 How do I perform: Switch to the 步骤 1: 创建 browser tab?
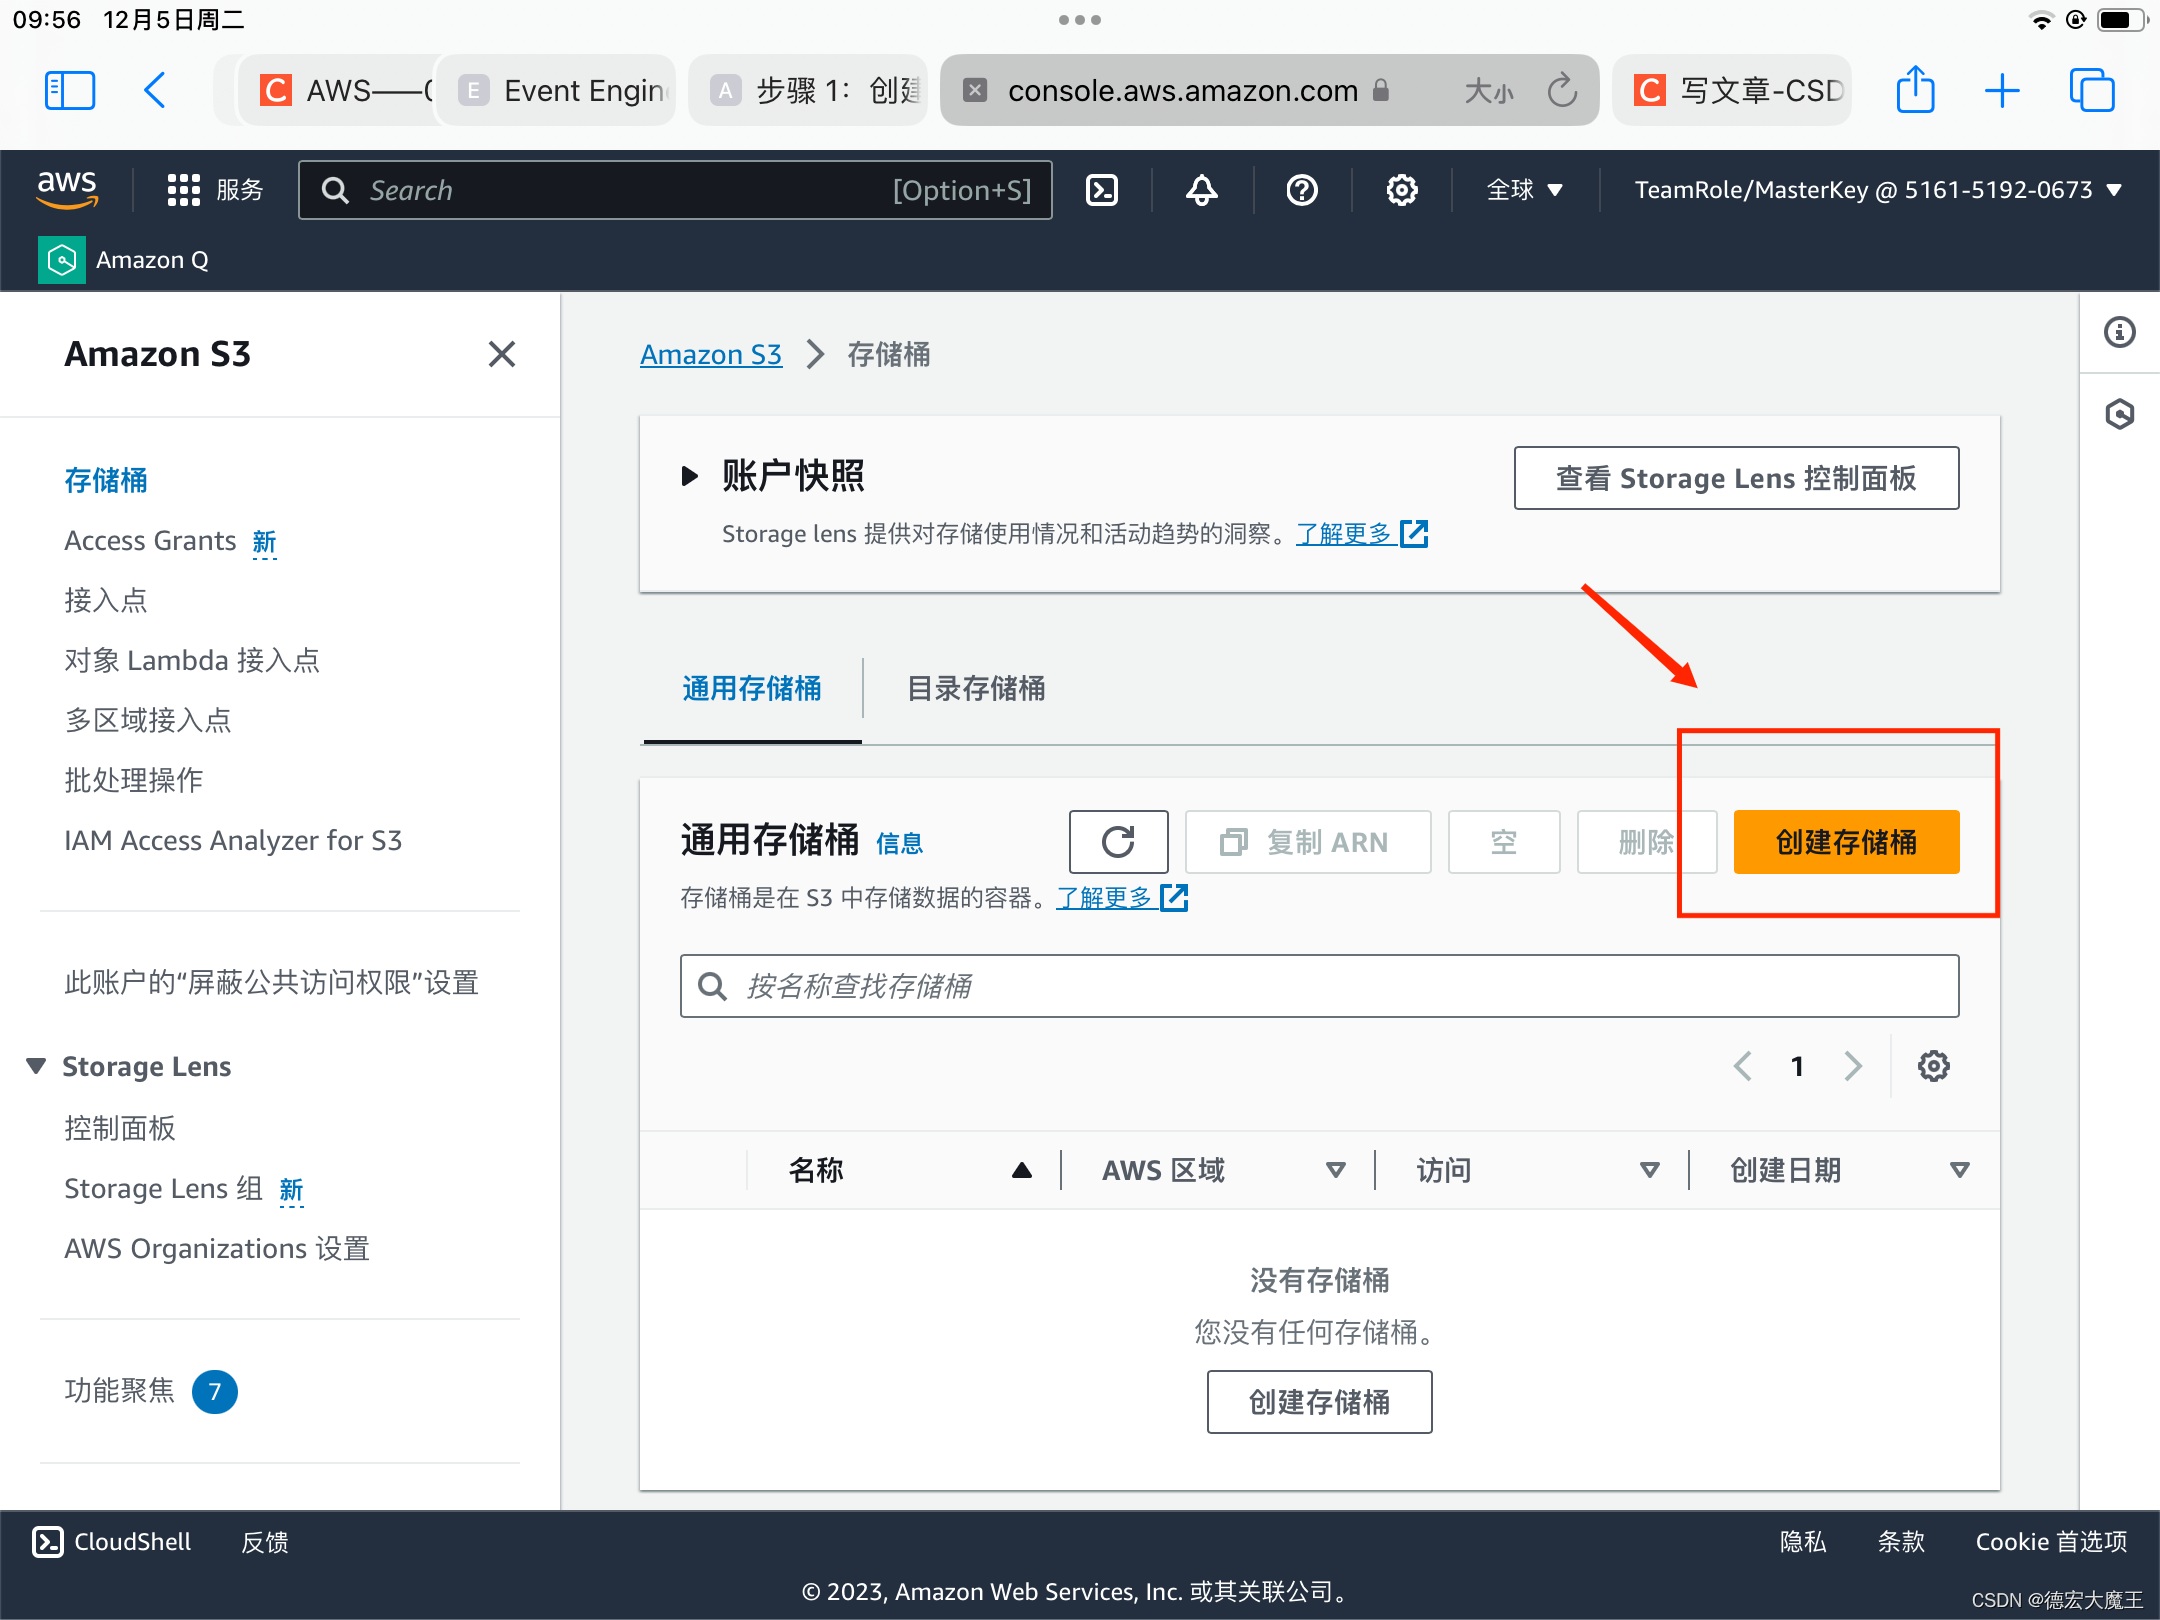coord(808,91)
